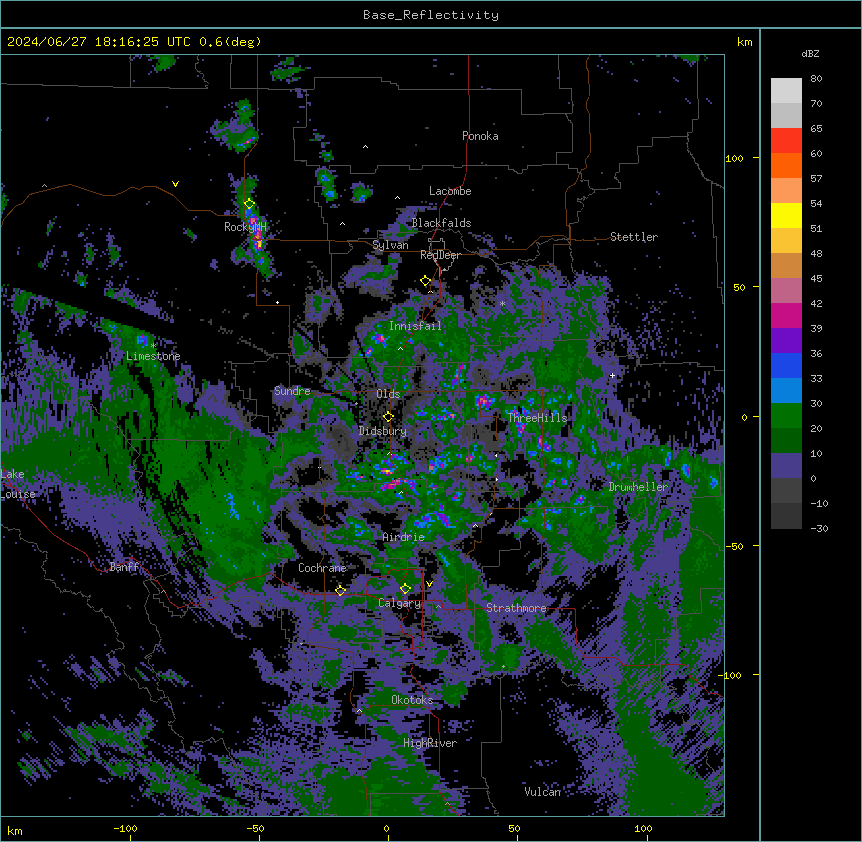Click the Base_Reflectivity title text
Viewport: 862px width, 842px height.
tap(430, 15)
